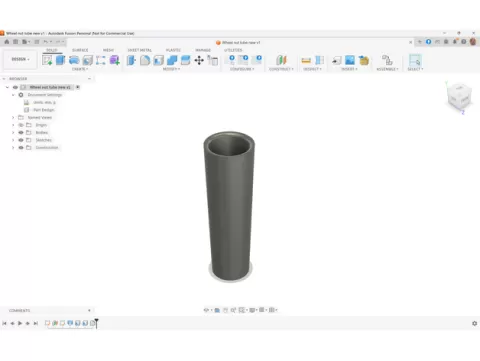Image resolution: width=480 pixels, height=361 pixels.
Task: Click the Insert McMaster-Carr component box icon
Action: click(364, 60)
